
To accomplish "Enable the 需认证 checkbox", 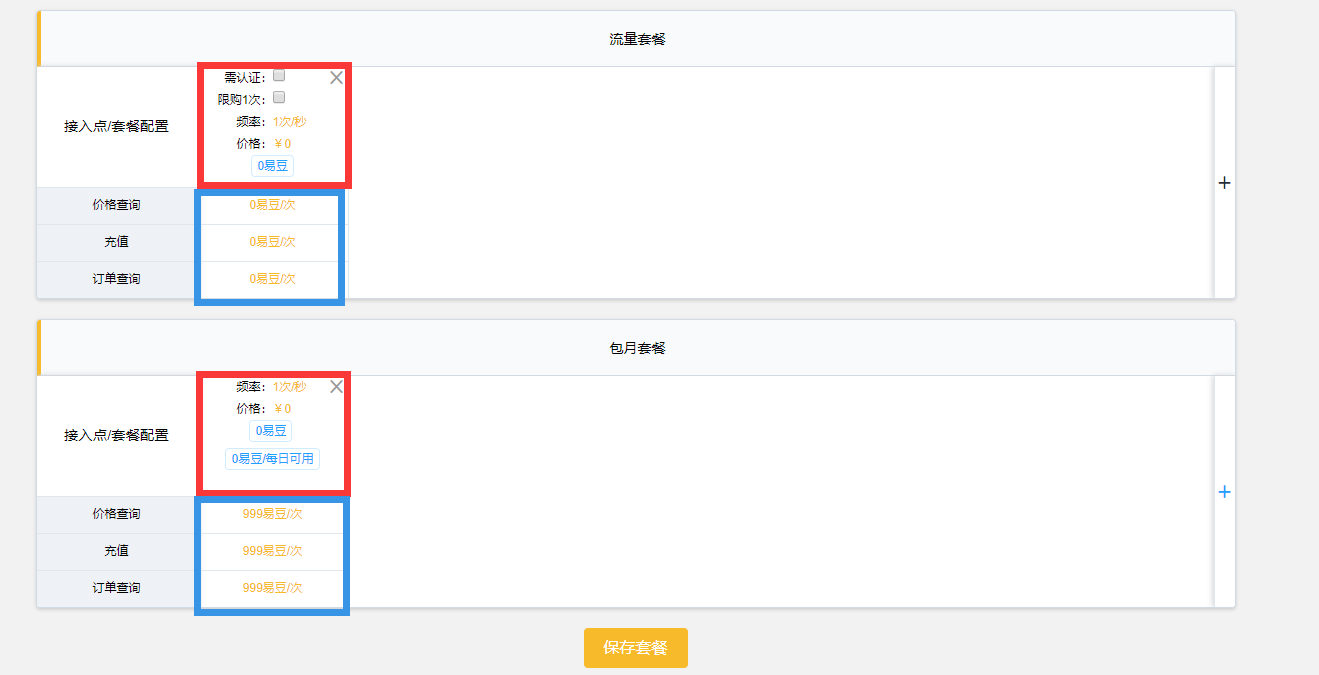I will point(280,75).
